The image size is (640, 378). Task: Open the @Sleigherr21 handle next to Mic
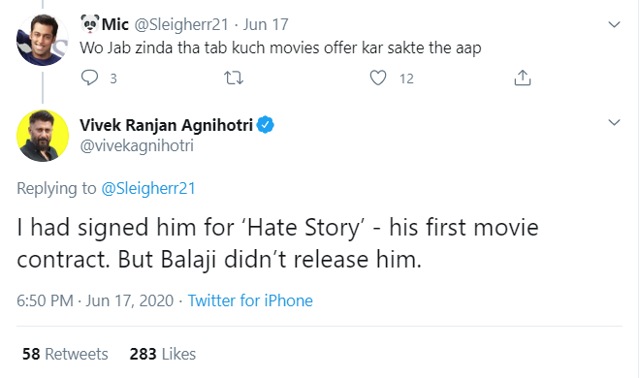(181, 24)
